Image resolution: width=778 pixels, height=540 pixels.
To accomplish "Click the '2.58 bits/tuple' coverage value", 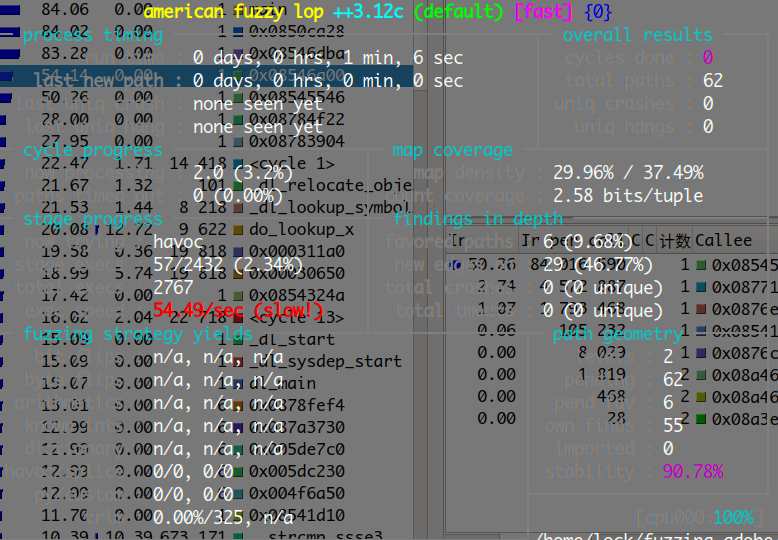I will point(628,196).
